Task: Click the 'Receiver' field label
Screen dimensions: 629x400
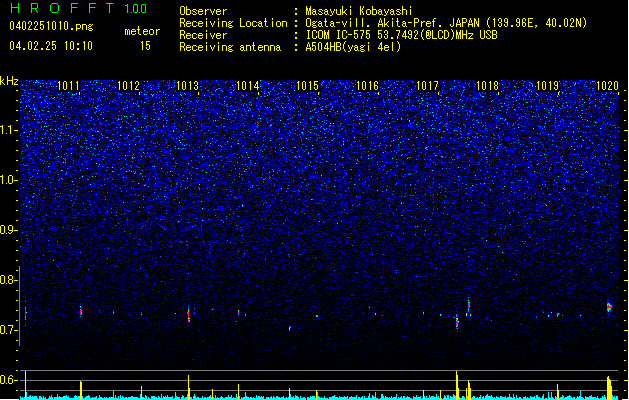Action: pyautogui.click(x=203, y=35)
